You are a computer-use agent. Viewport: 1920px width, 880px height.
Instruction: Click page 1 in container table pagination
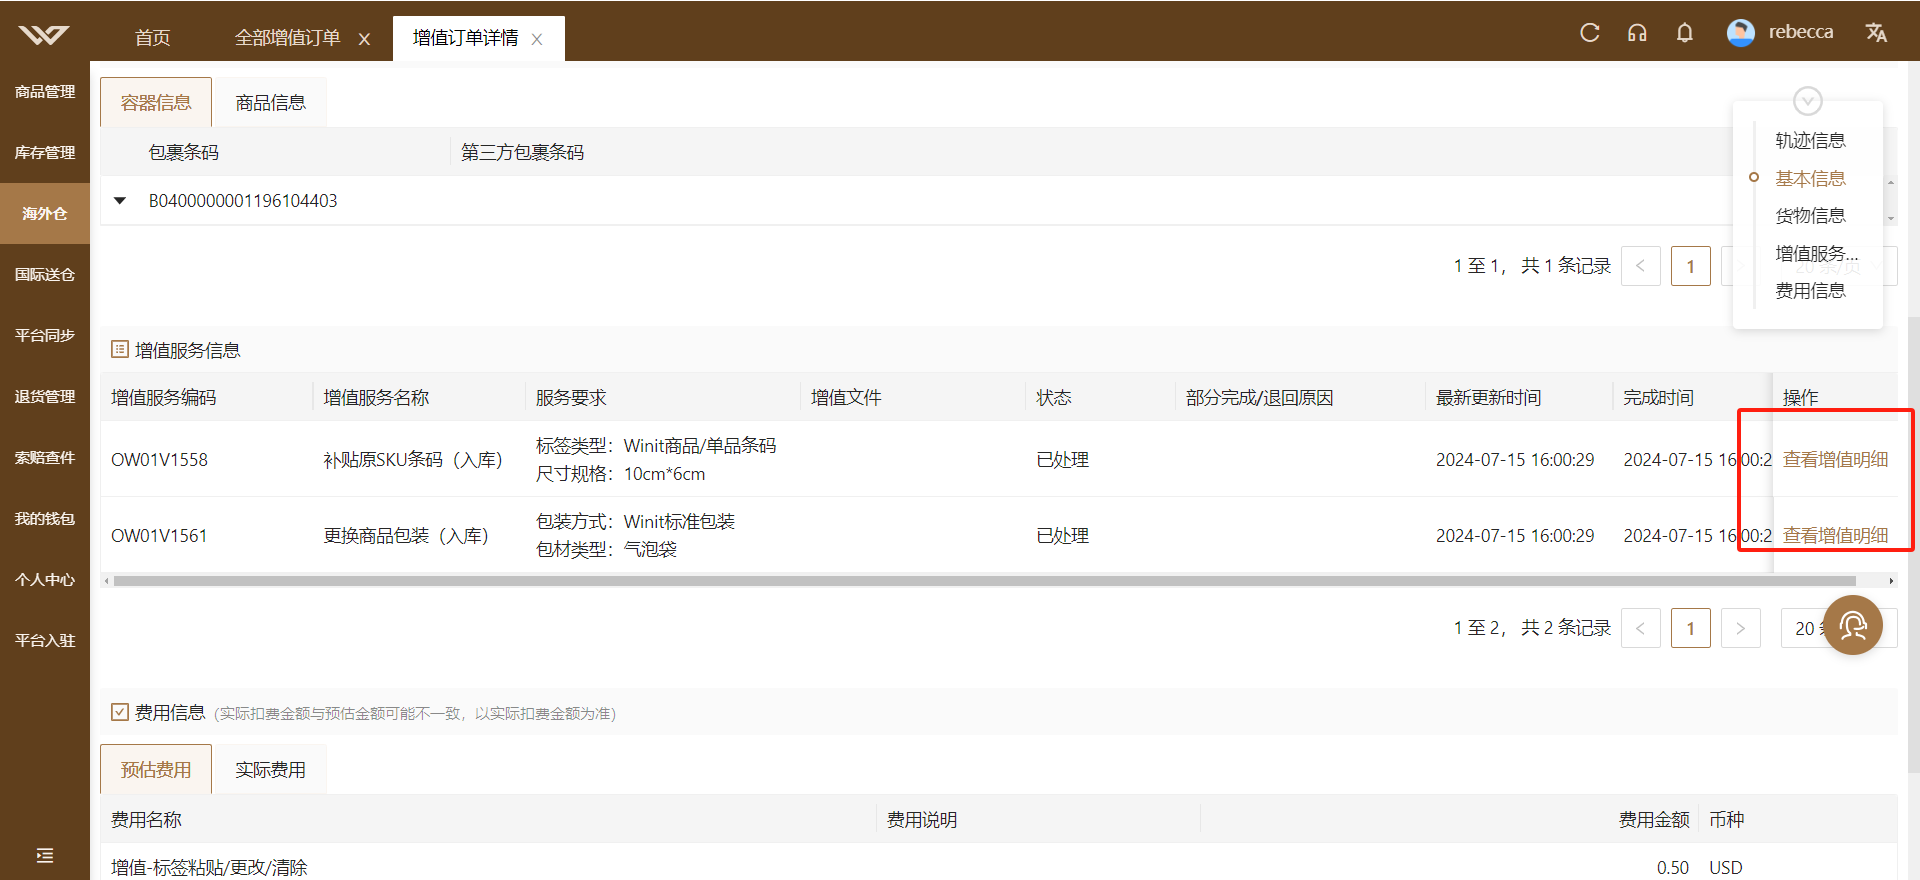[x=1691, y=266]
